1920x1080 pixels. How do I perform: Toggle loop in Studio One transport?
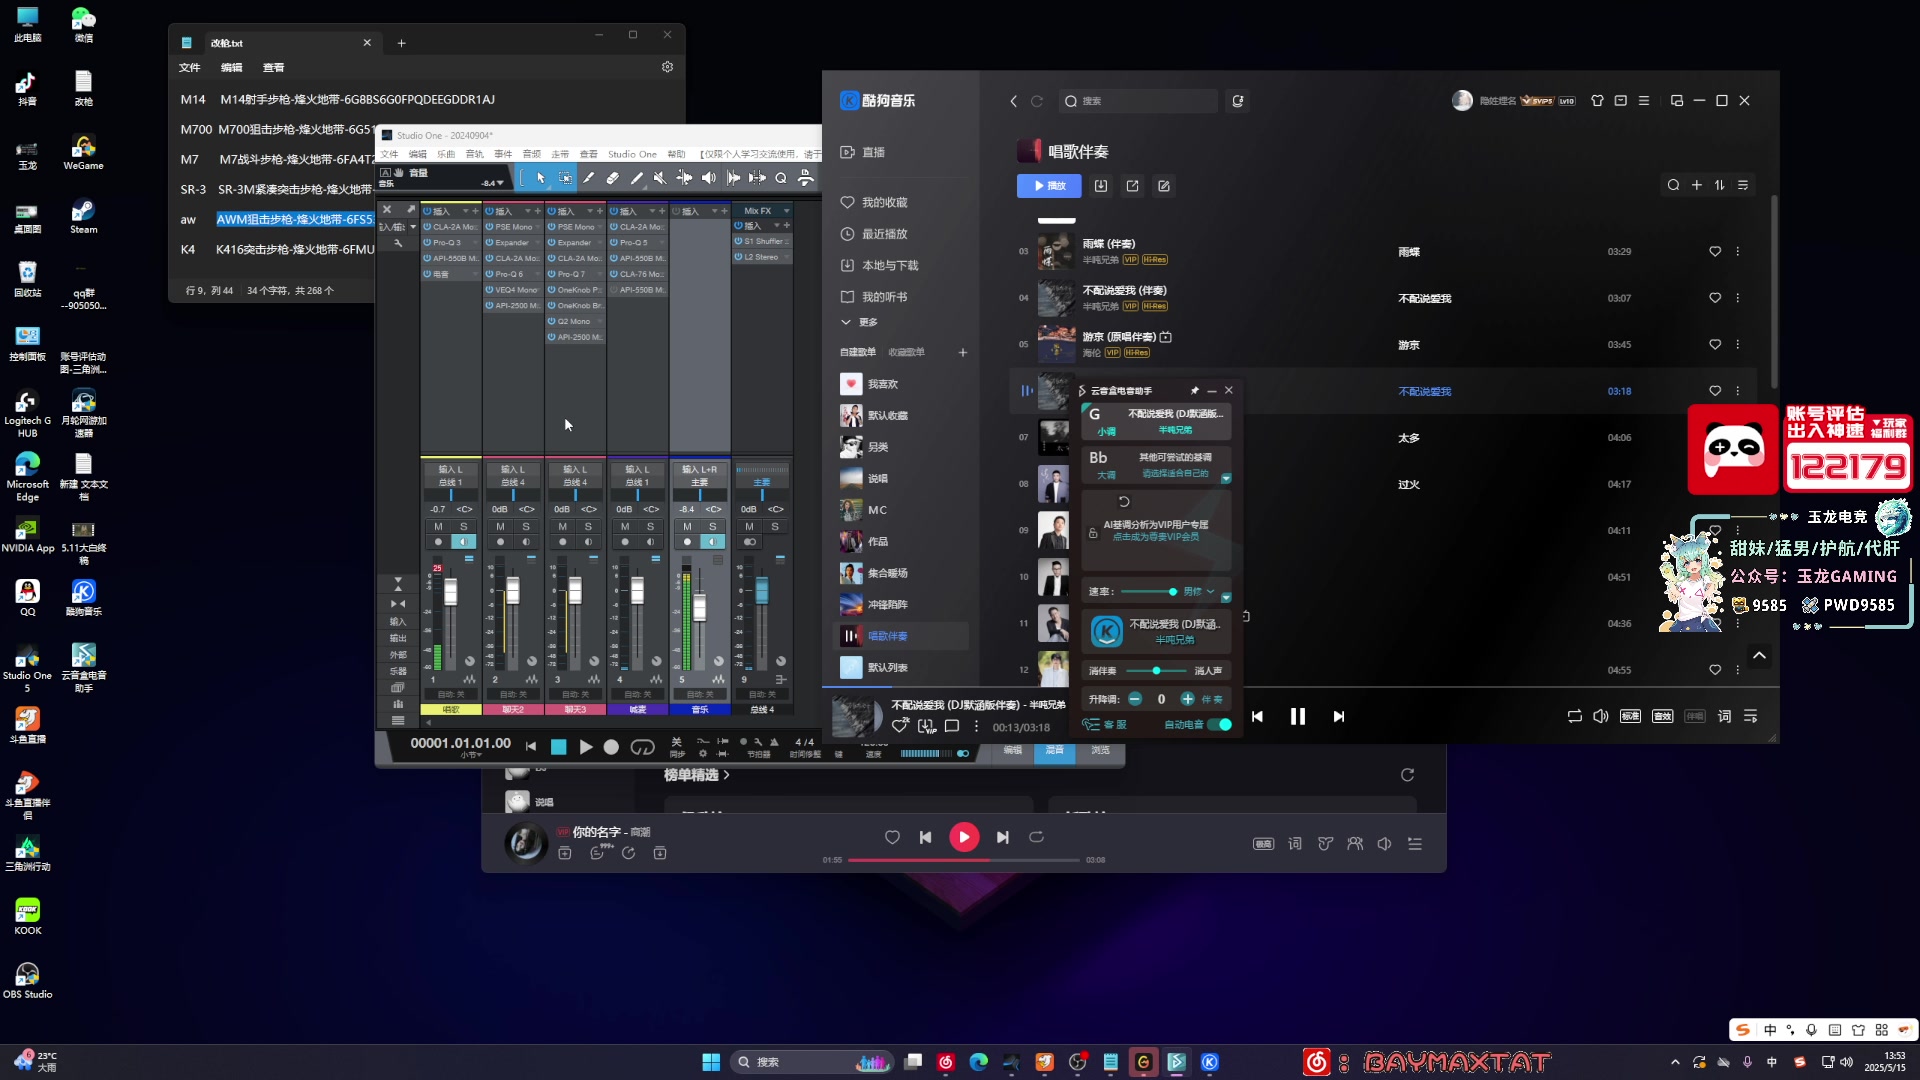point(642,747)
